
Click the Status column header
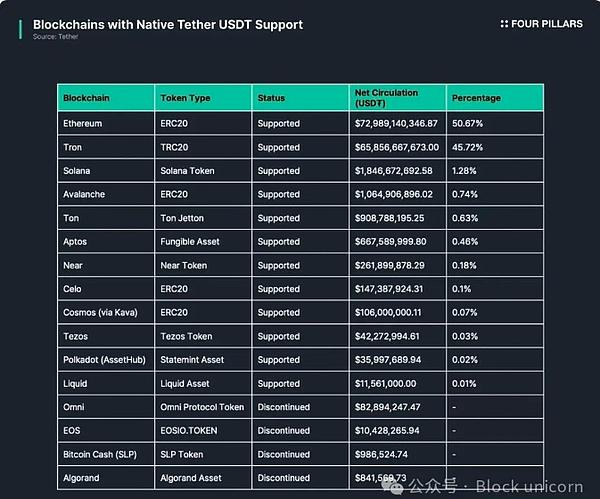point(300,98)
